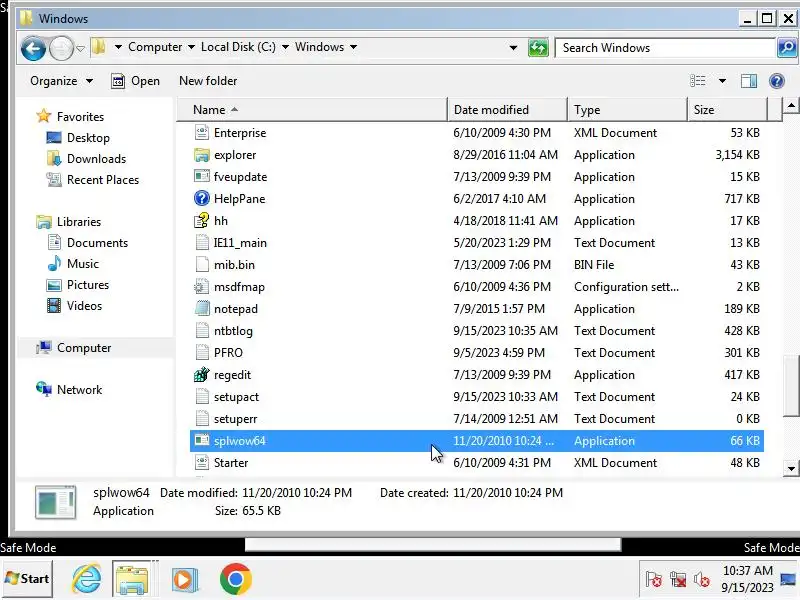The width and height of the screenshot is (800, 600).
Task: Launch Windows Media Player from taskbar
Action: click(x=184, y=579)
